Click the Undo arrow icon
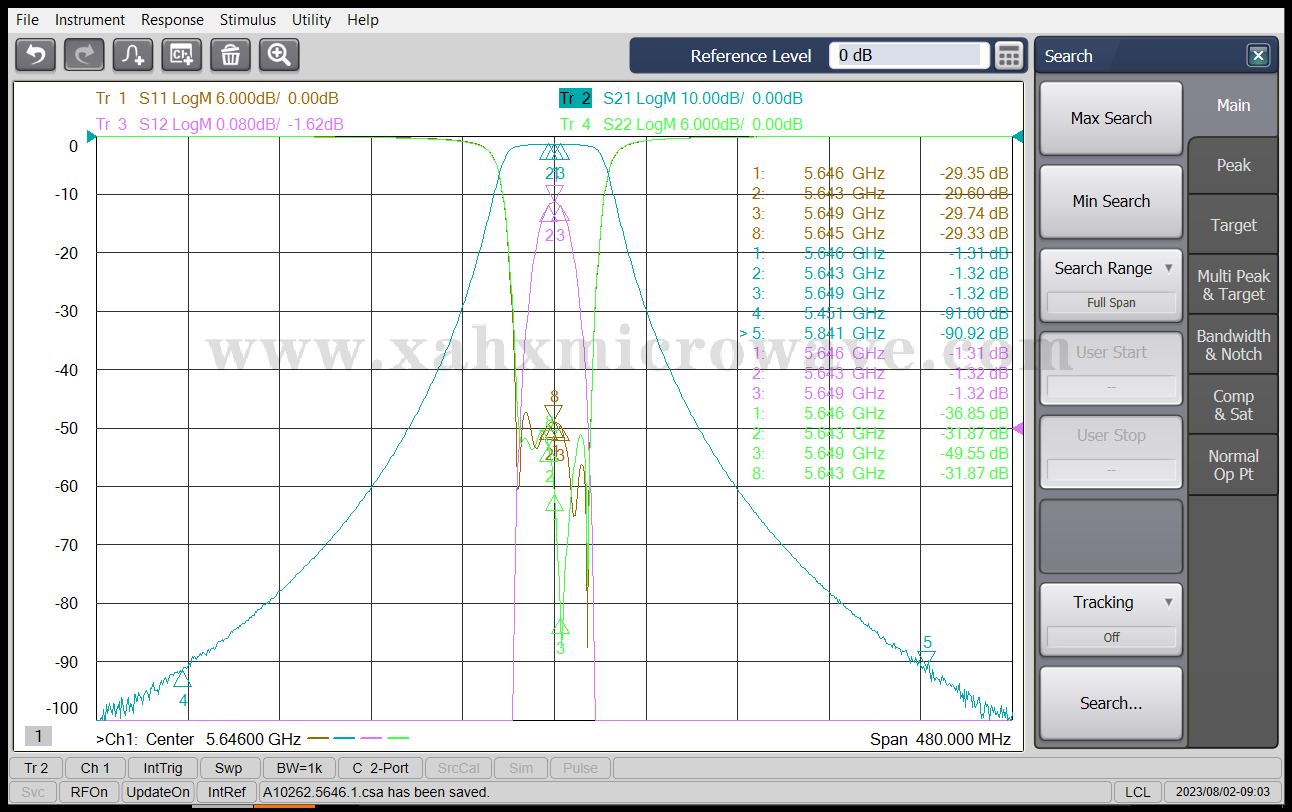Image resolution: width=1292 pixels, height=812 pixels. point(36,55)
